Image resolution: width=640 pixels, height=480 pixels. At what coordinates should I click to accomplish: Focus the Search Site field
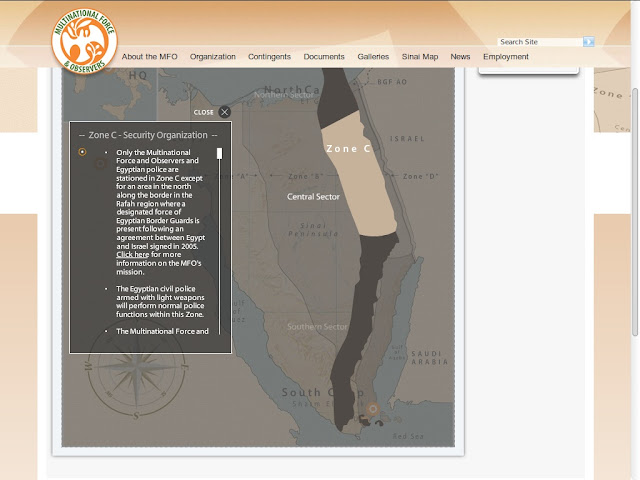(x=540, y=42)
